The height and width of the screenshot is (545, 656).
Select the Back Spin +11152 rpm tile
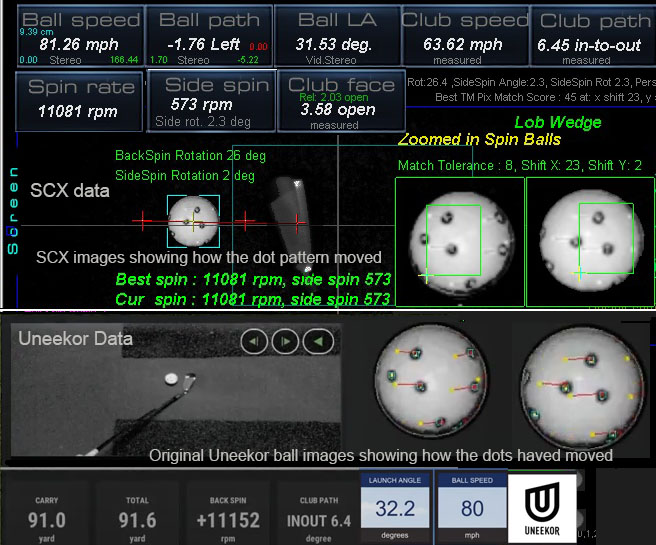(x=229, y=511)
